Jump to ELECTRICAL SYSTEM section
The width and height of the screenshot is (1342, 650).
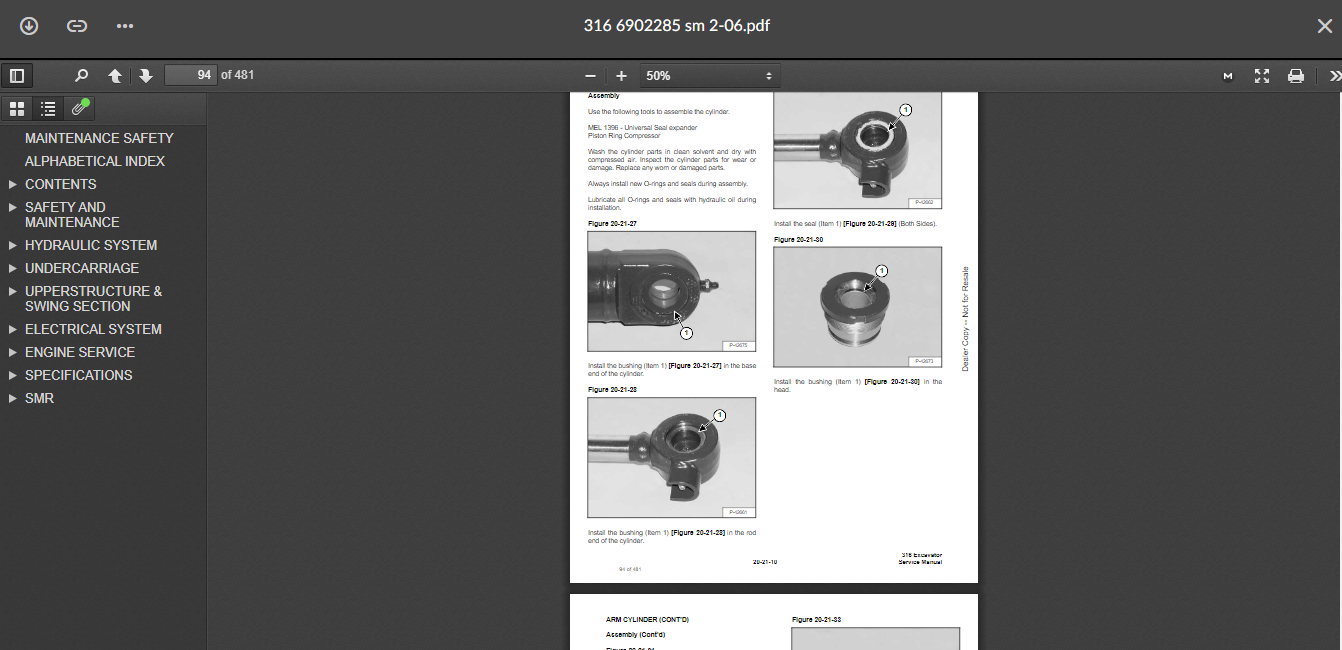[93, 329]
